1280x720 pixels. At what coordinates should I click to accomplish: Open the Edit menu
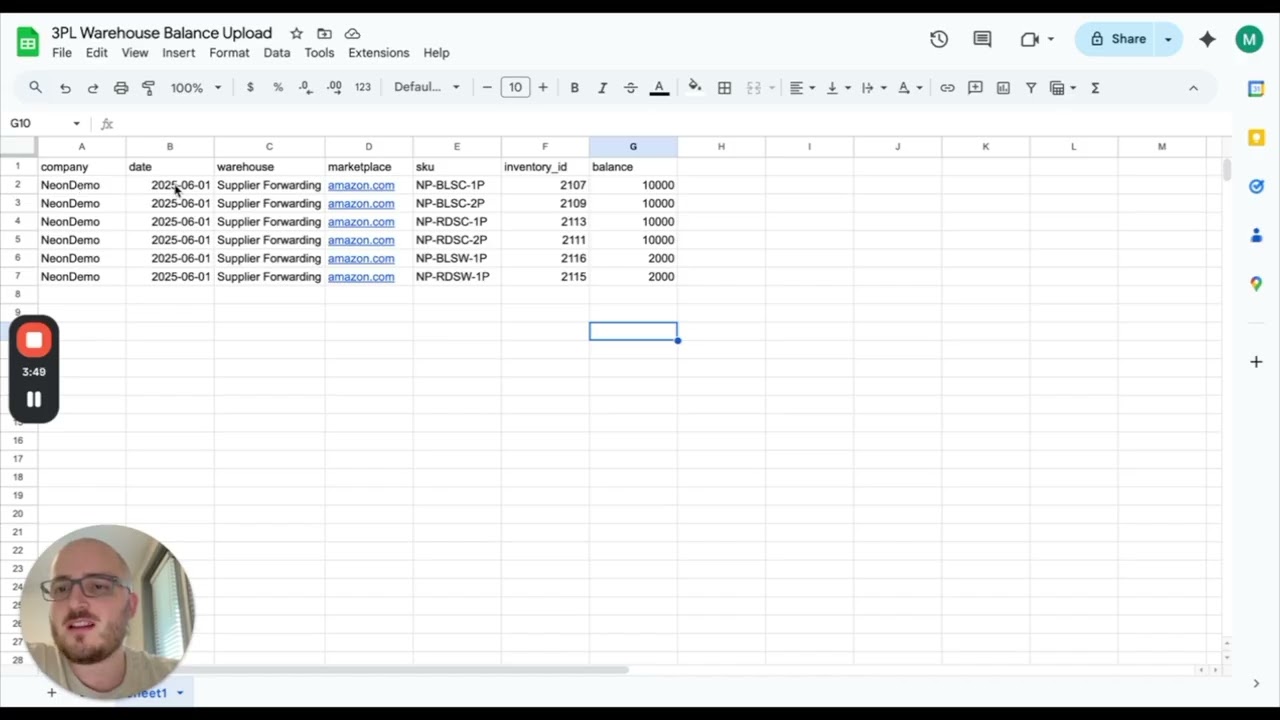tap(97, 53)
